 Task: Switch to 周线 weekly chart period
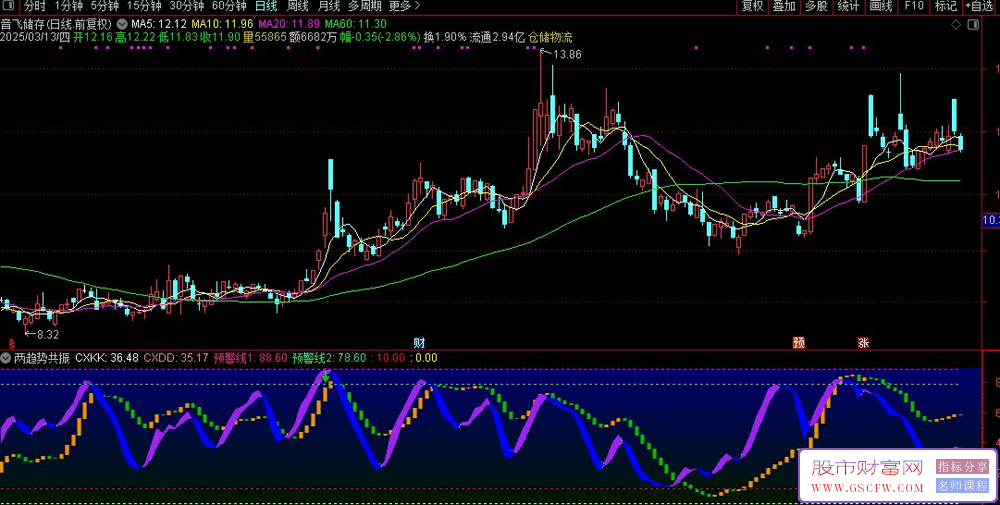click(x=298, y=6)
